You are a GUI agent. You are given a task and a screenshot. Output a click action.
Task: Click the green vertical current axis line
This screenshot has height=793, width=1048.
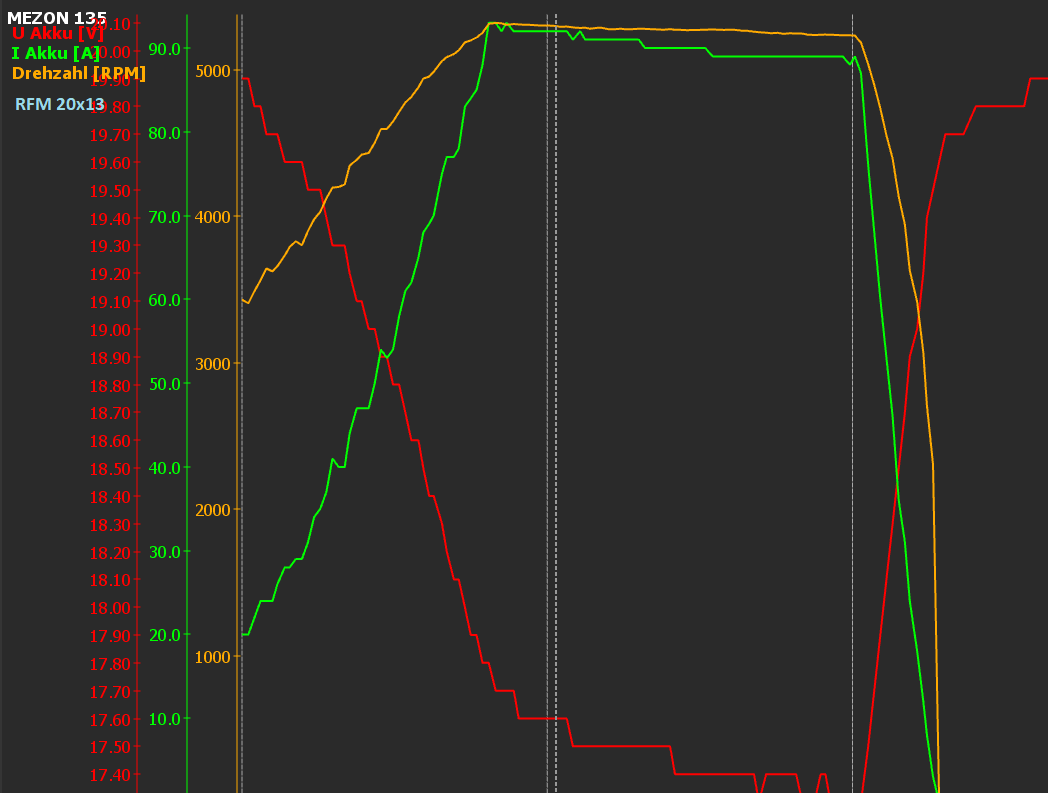(x=187, y=400)
